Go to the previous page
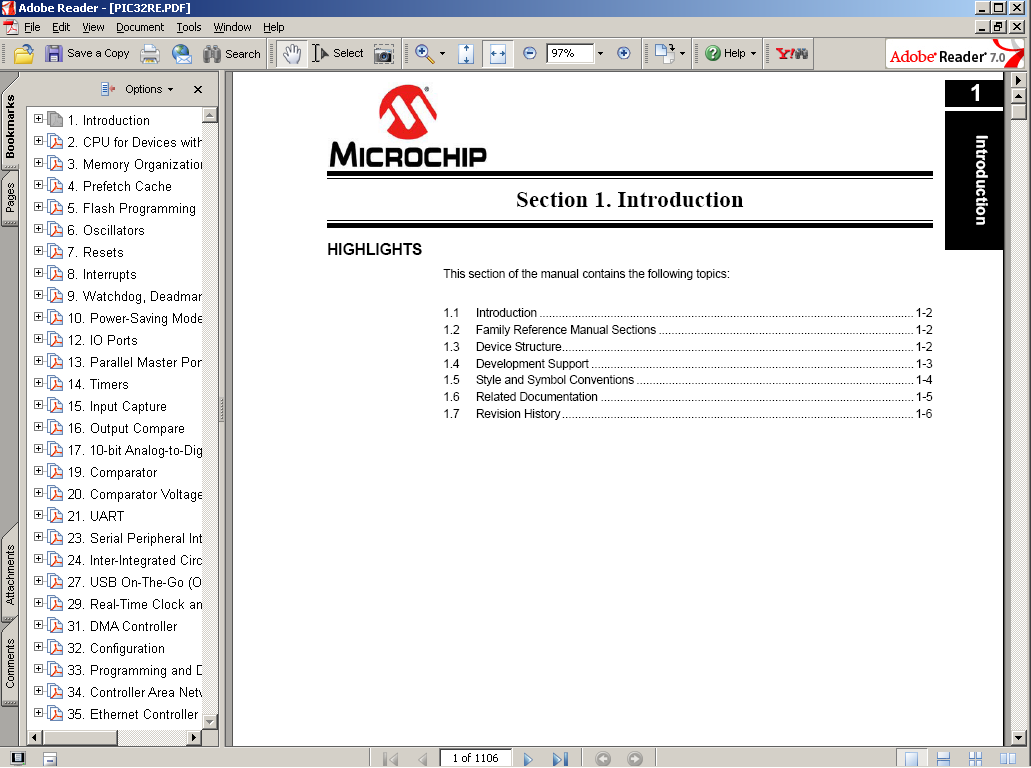Viewport: 1031px width, 768px height. [422, 759]
